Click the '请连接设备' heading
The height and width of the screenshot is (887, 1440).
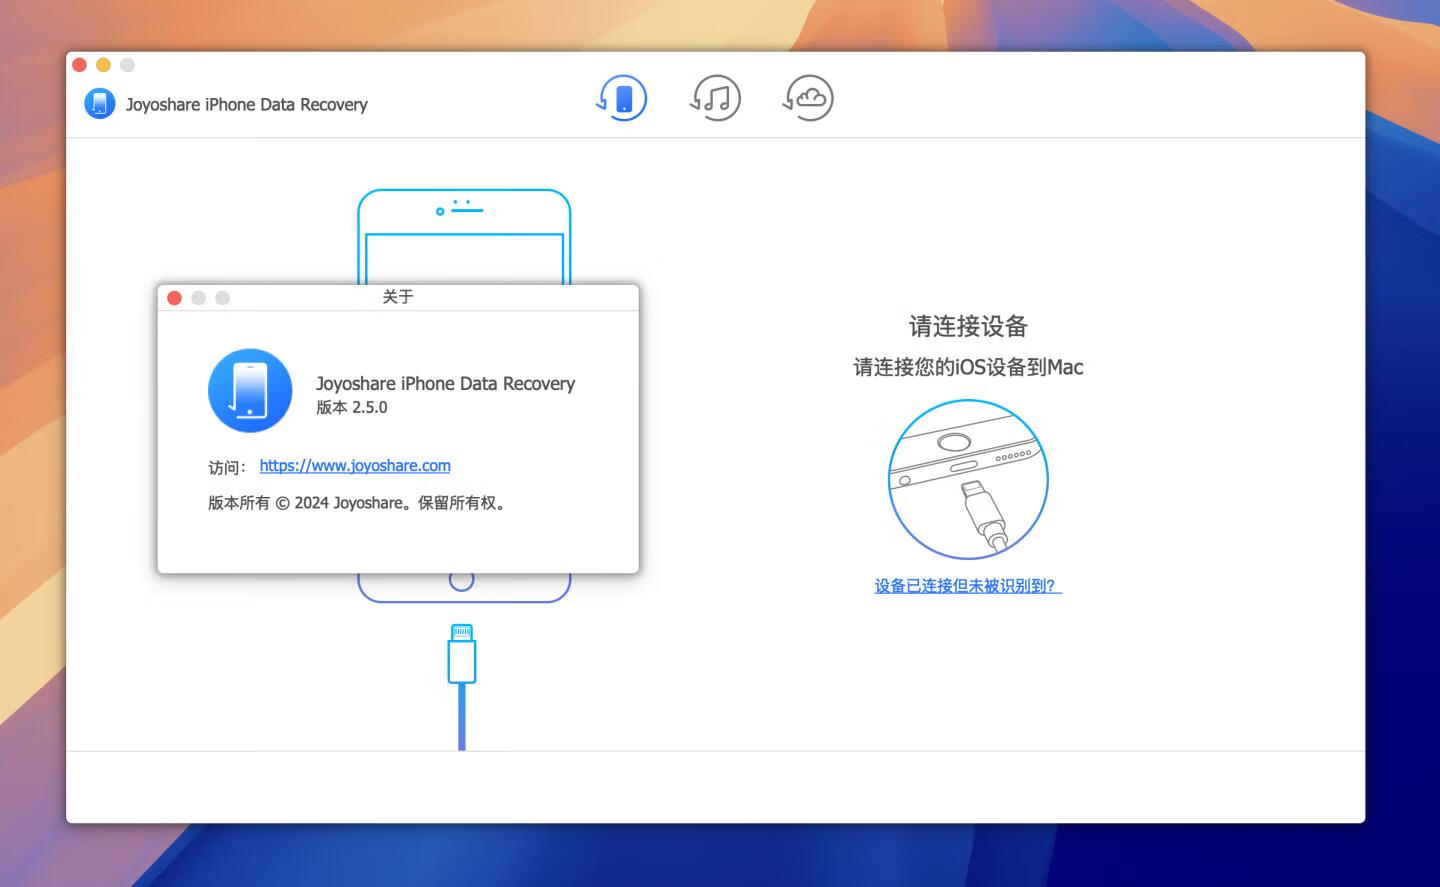pyautogui.click(x=968, y=327)
